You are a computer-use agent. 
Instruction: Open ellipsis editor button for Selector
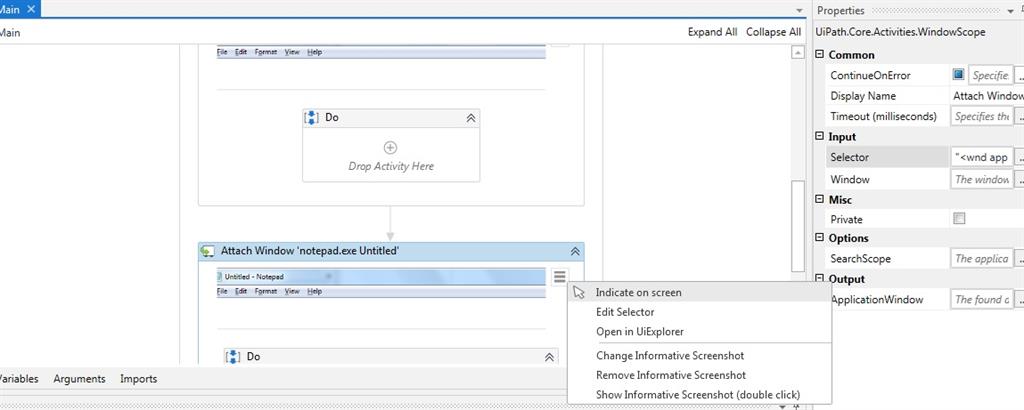tap(1019, 157)
